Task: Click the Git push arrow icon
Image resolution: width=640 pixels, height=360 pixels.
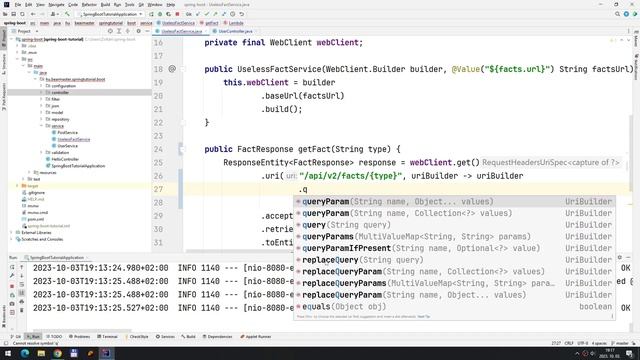Action: coord(215,14)
